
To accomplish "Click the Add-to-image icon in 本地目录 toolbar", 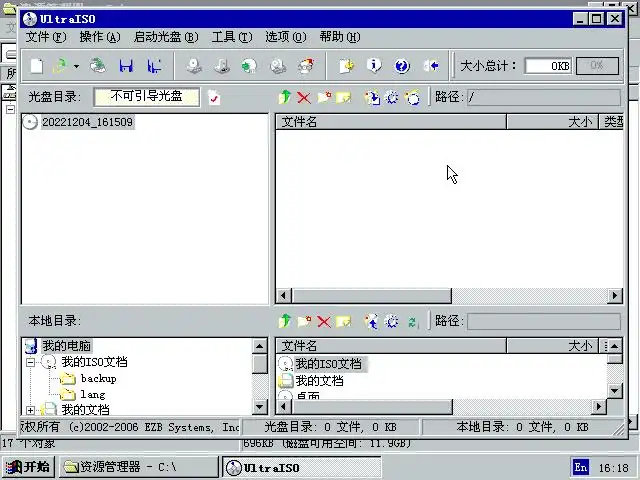I will pyautogui.click(x=371, y=322).
